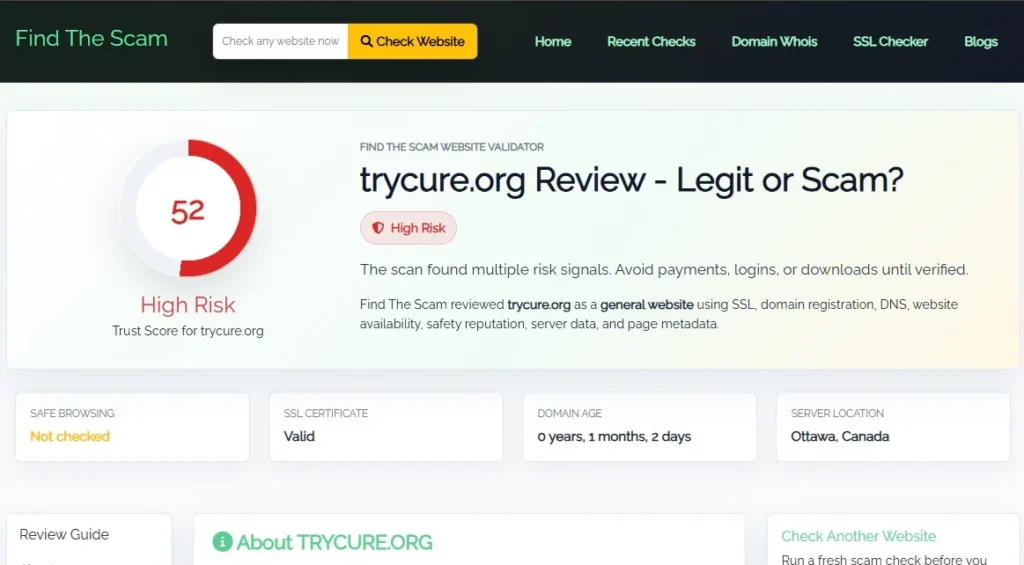Focus the 'Check any website now' field
Viewport: 1024px width, 565px height.
point(280,41)
